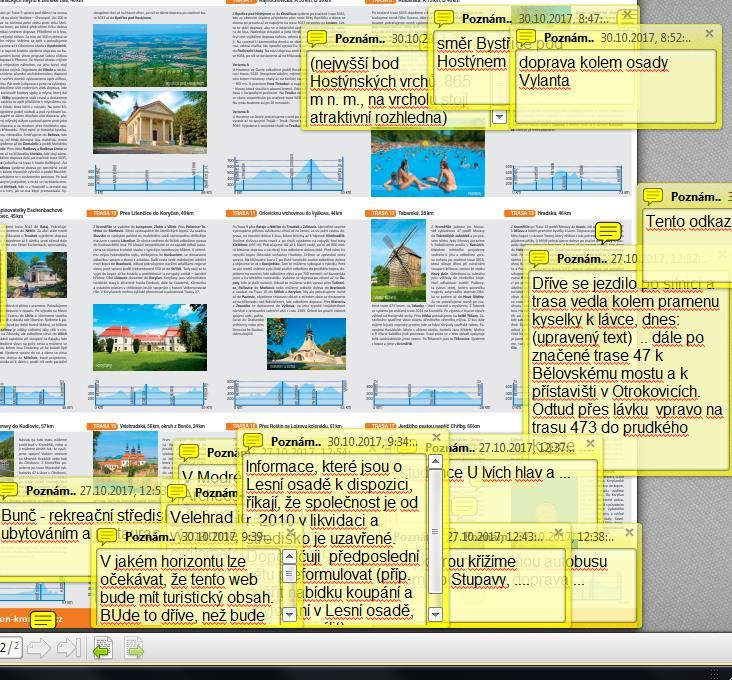Click the wooden windmill photo

398,260
